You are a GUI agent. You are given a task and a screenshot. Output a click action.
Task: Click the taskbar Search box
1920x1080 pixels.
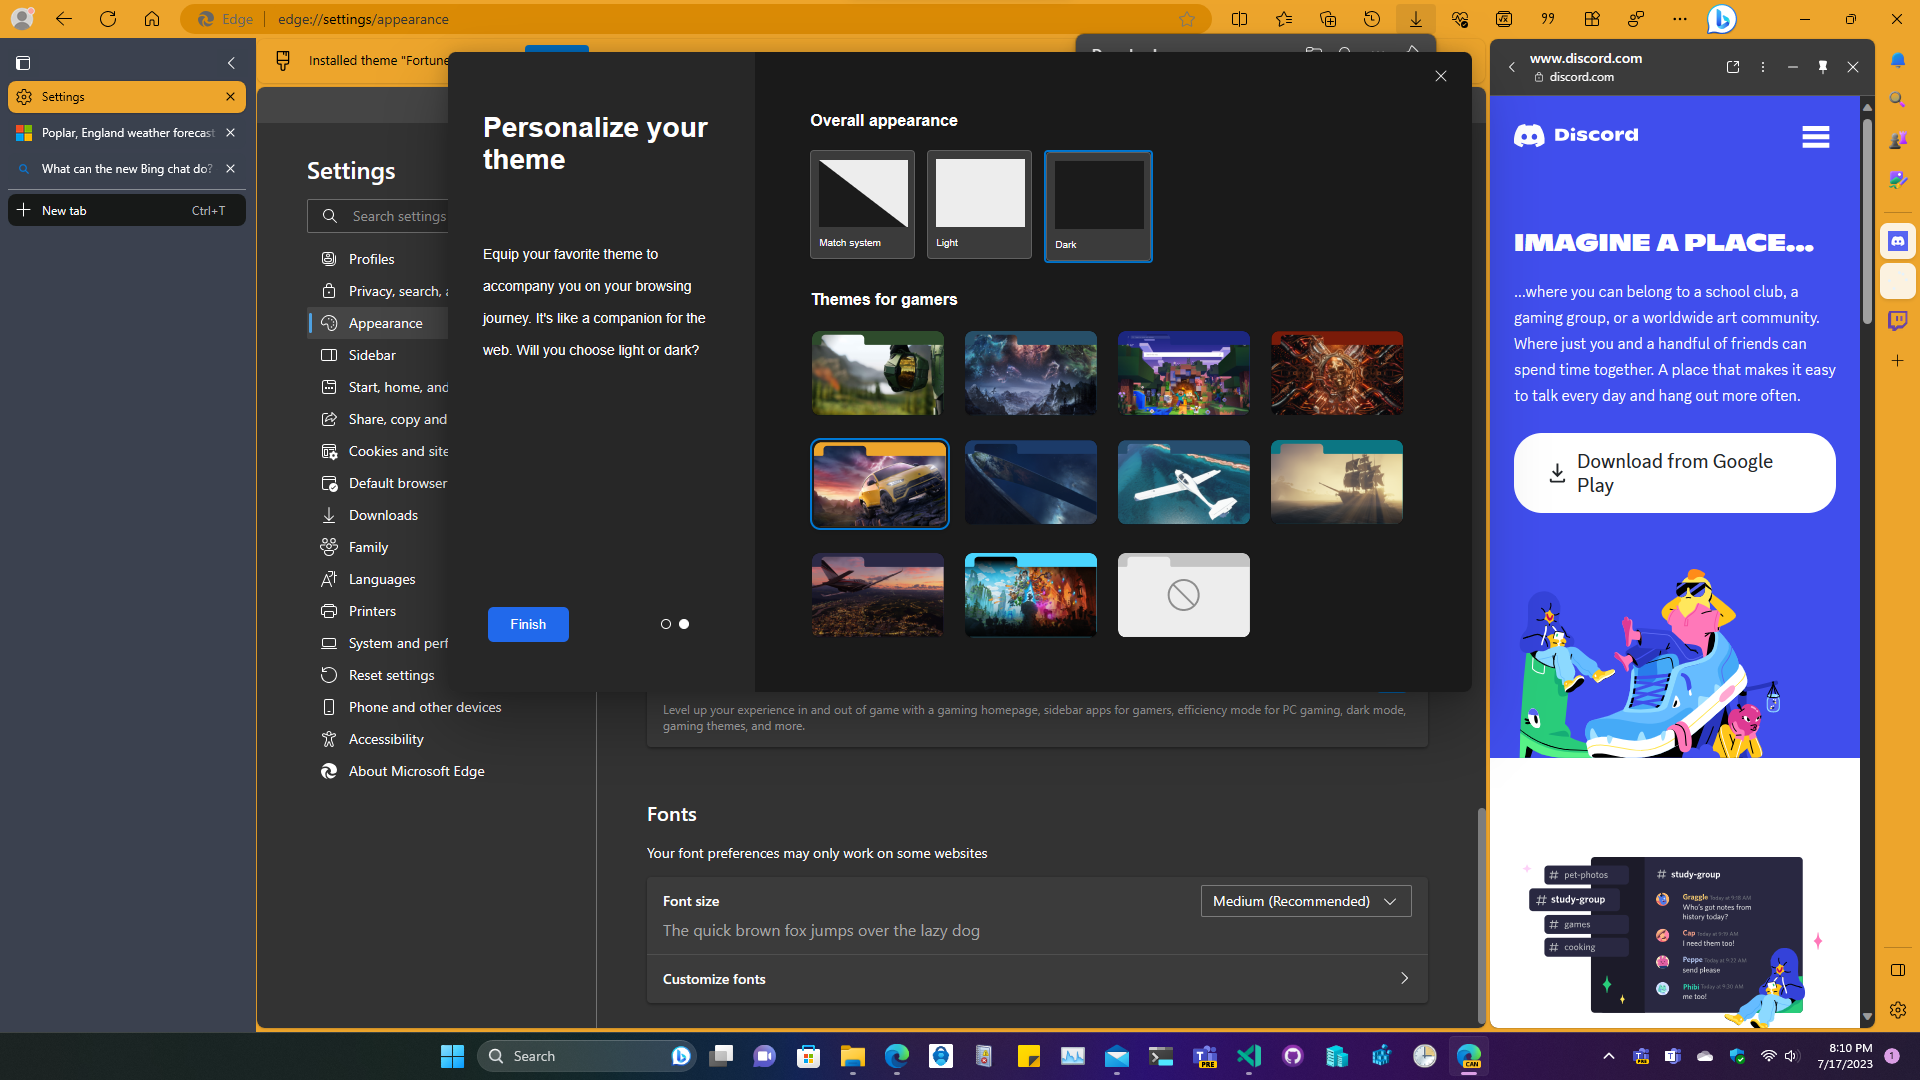click(587, 1056)
